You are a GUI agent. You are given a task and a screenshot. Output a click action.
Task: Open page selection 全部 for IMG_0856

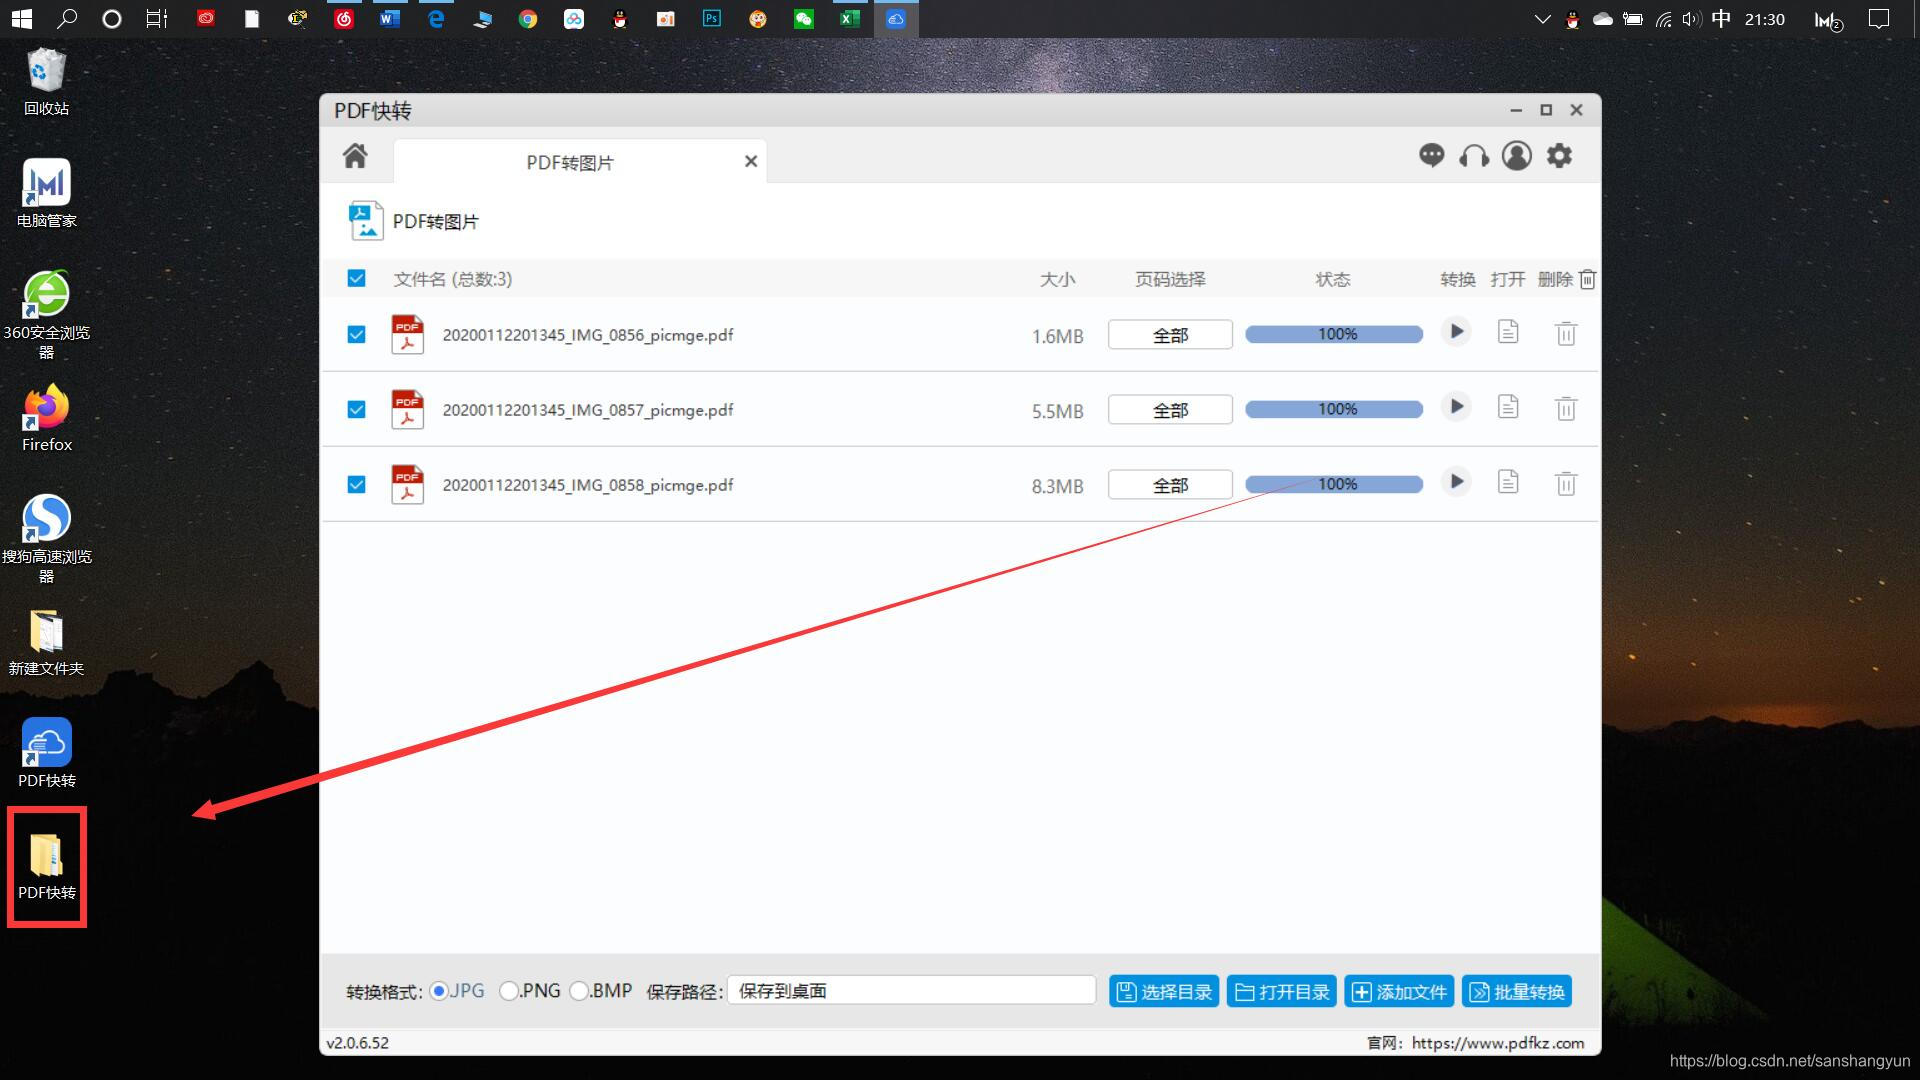click(1170, 335)
